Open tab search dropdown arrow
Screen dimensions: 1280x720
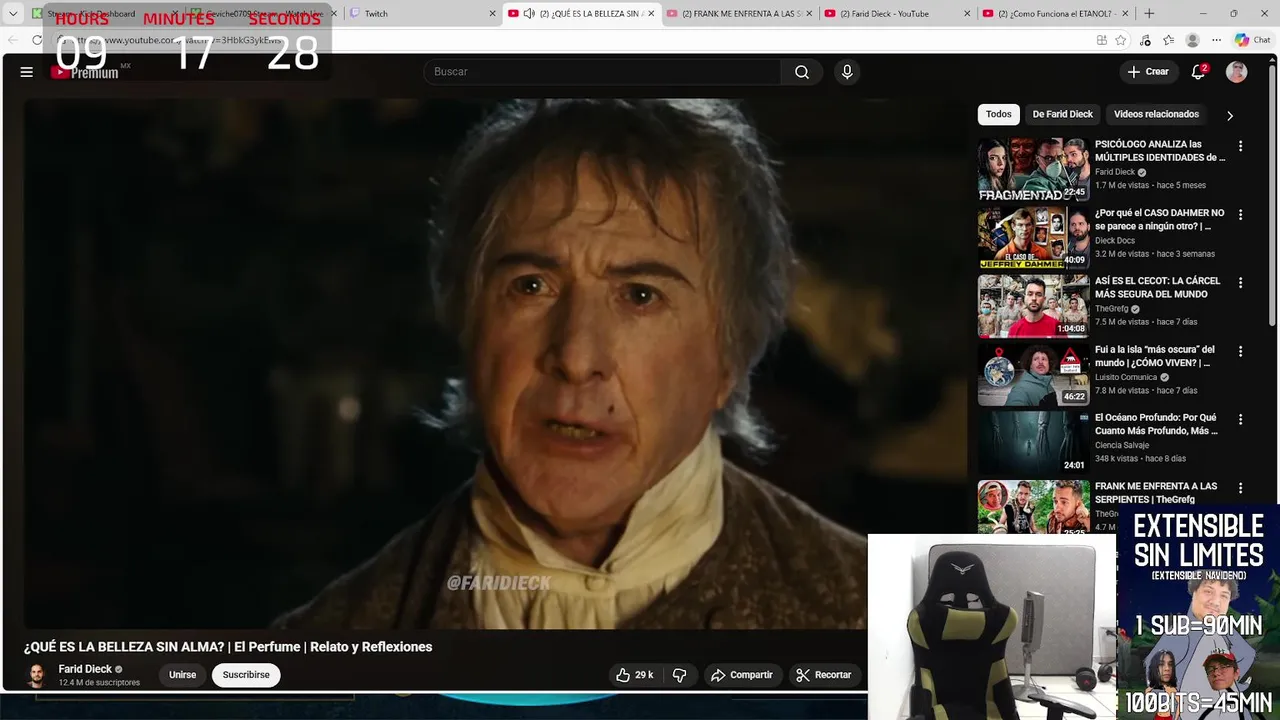pyautogui.click(x=13, y=13)
